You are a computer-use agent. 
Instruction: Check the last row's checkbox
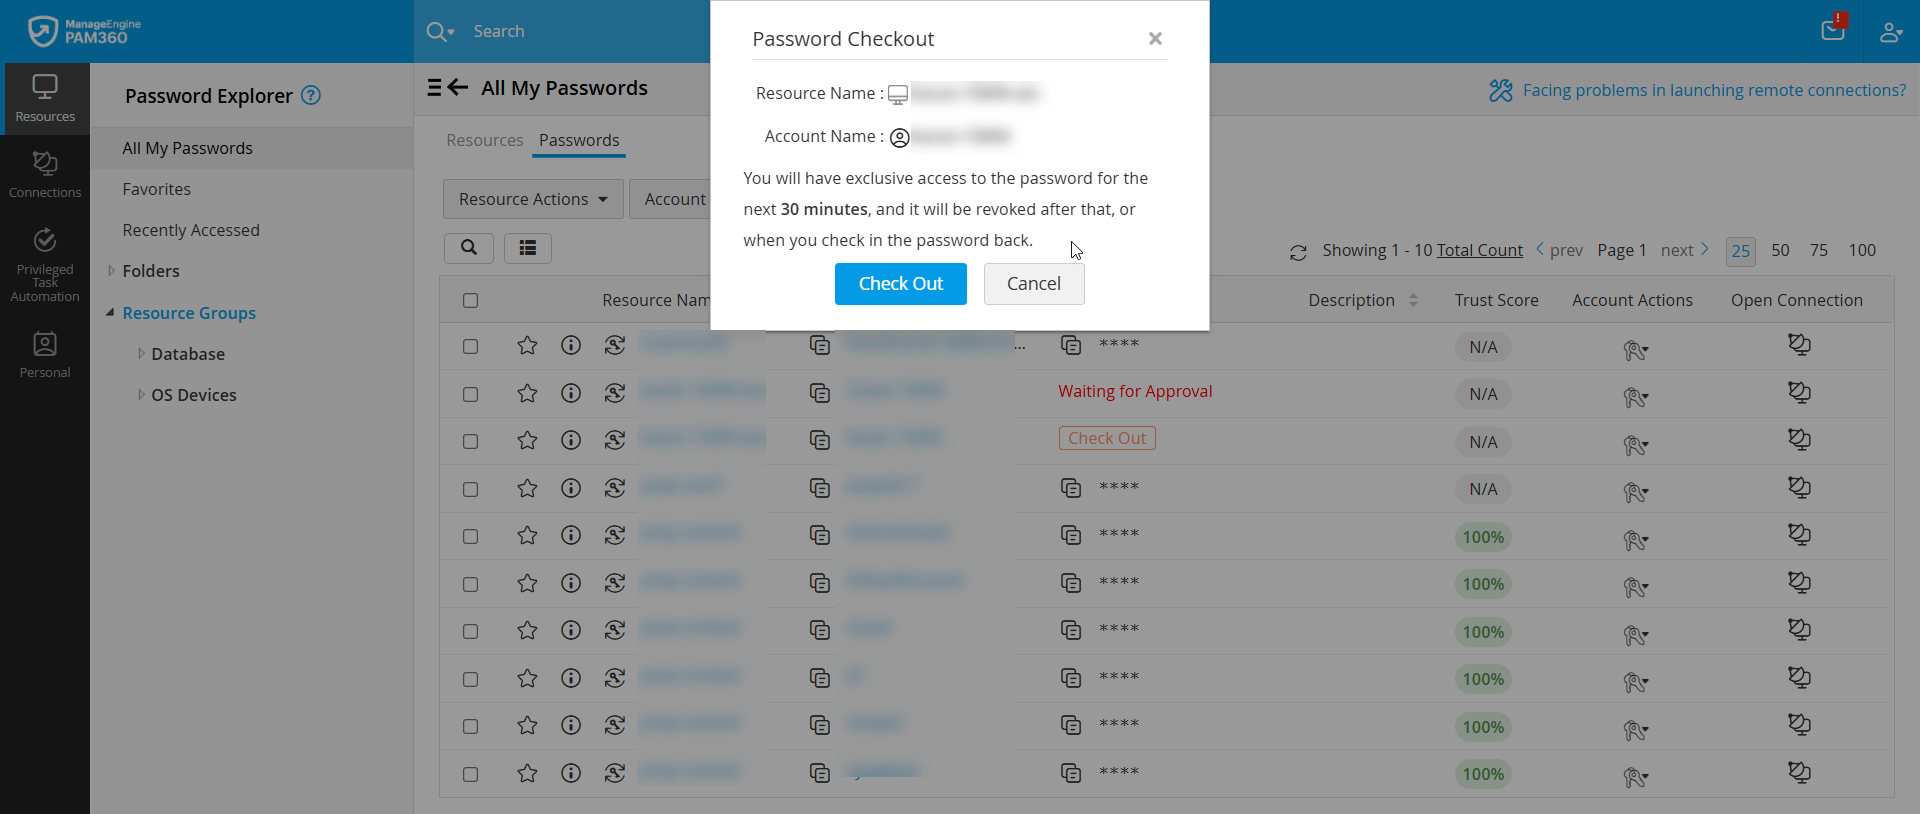pos(471,774)
